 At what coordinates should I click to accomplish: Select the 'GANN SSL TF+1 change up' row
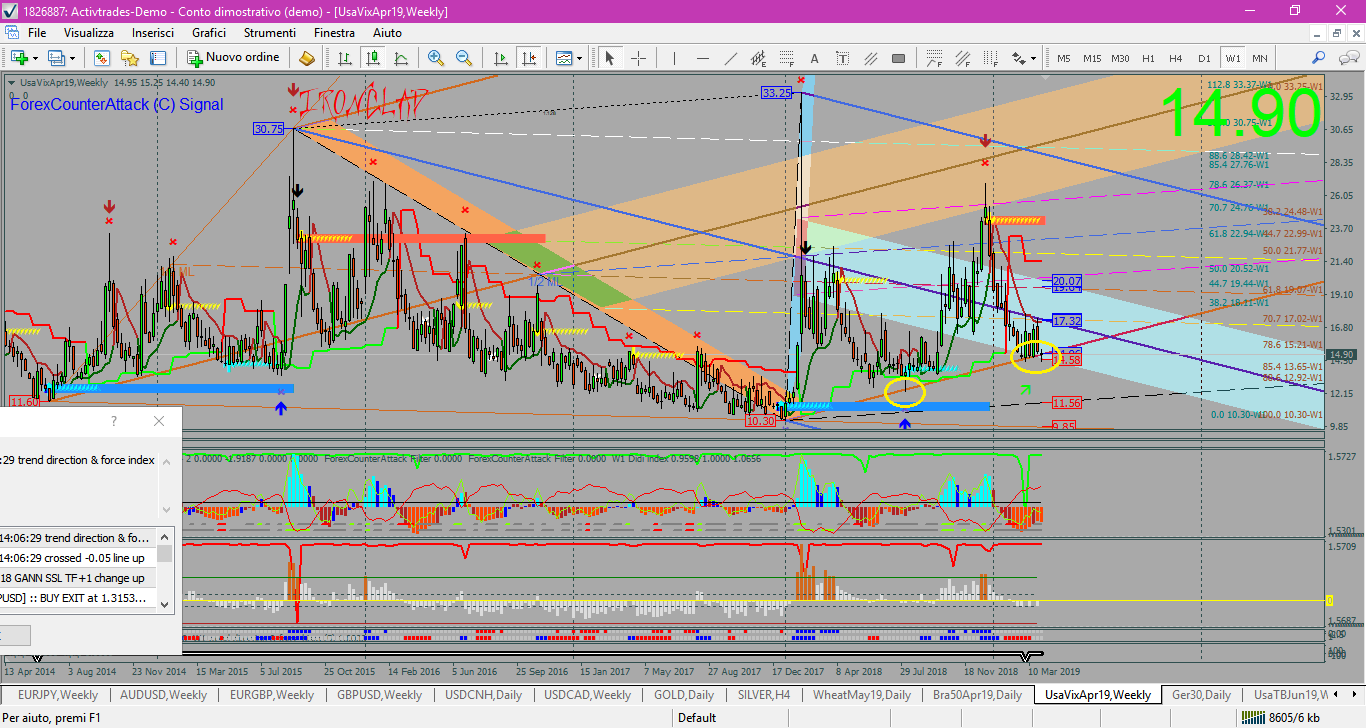click(78, 578)
